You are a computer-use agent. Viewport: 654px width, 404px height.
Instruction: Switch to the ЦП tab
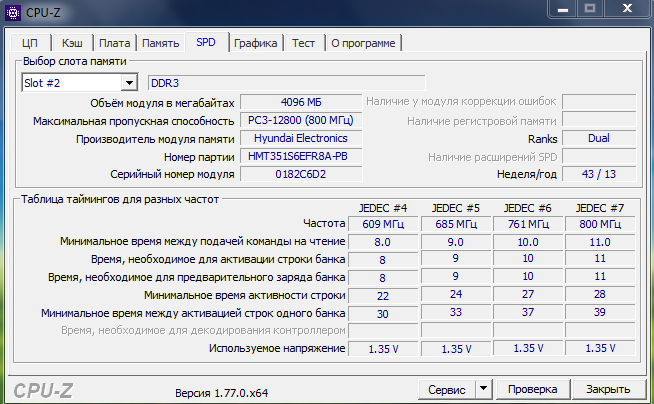[29, 43]
